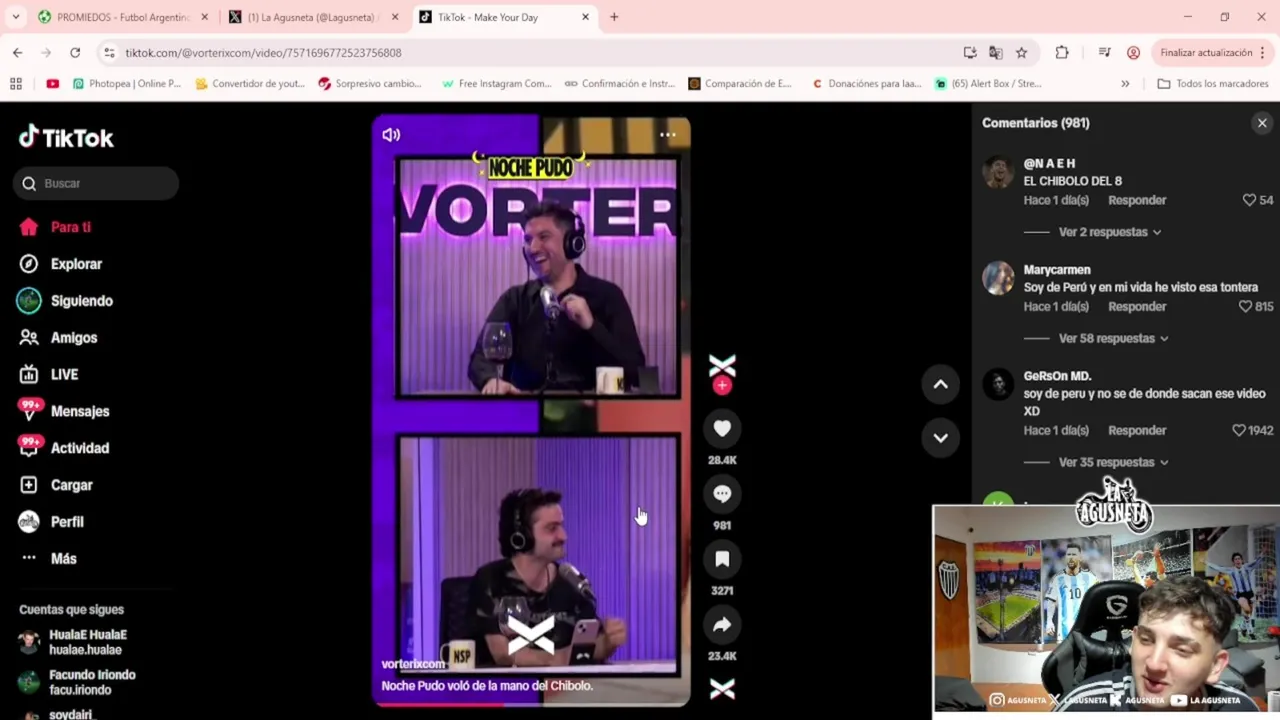Screen dimensions: 1280x720
Task: Focus the Buscar search field
Action: point(96,183)
